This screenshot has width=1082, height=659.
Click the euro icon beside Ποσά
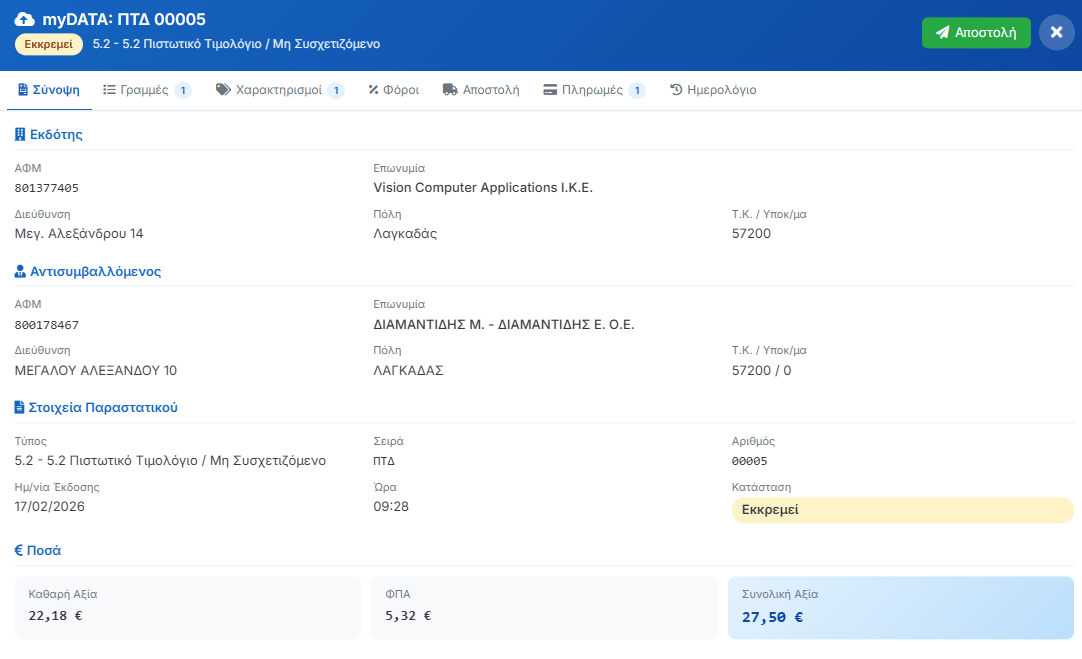[x=19, y=550]
